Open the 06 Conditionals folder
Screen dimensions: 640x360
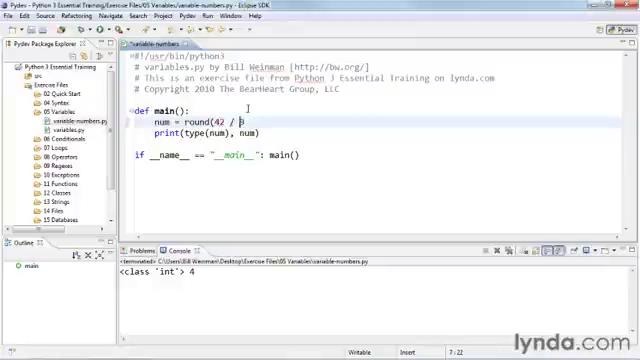[64, 139]
